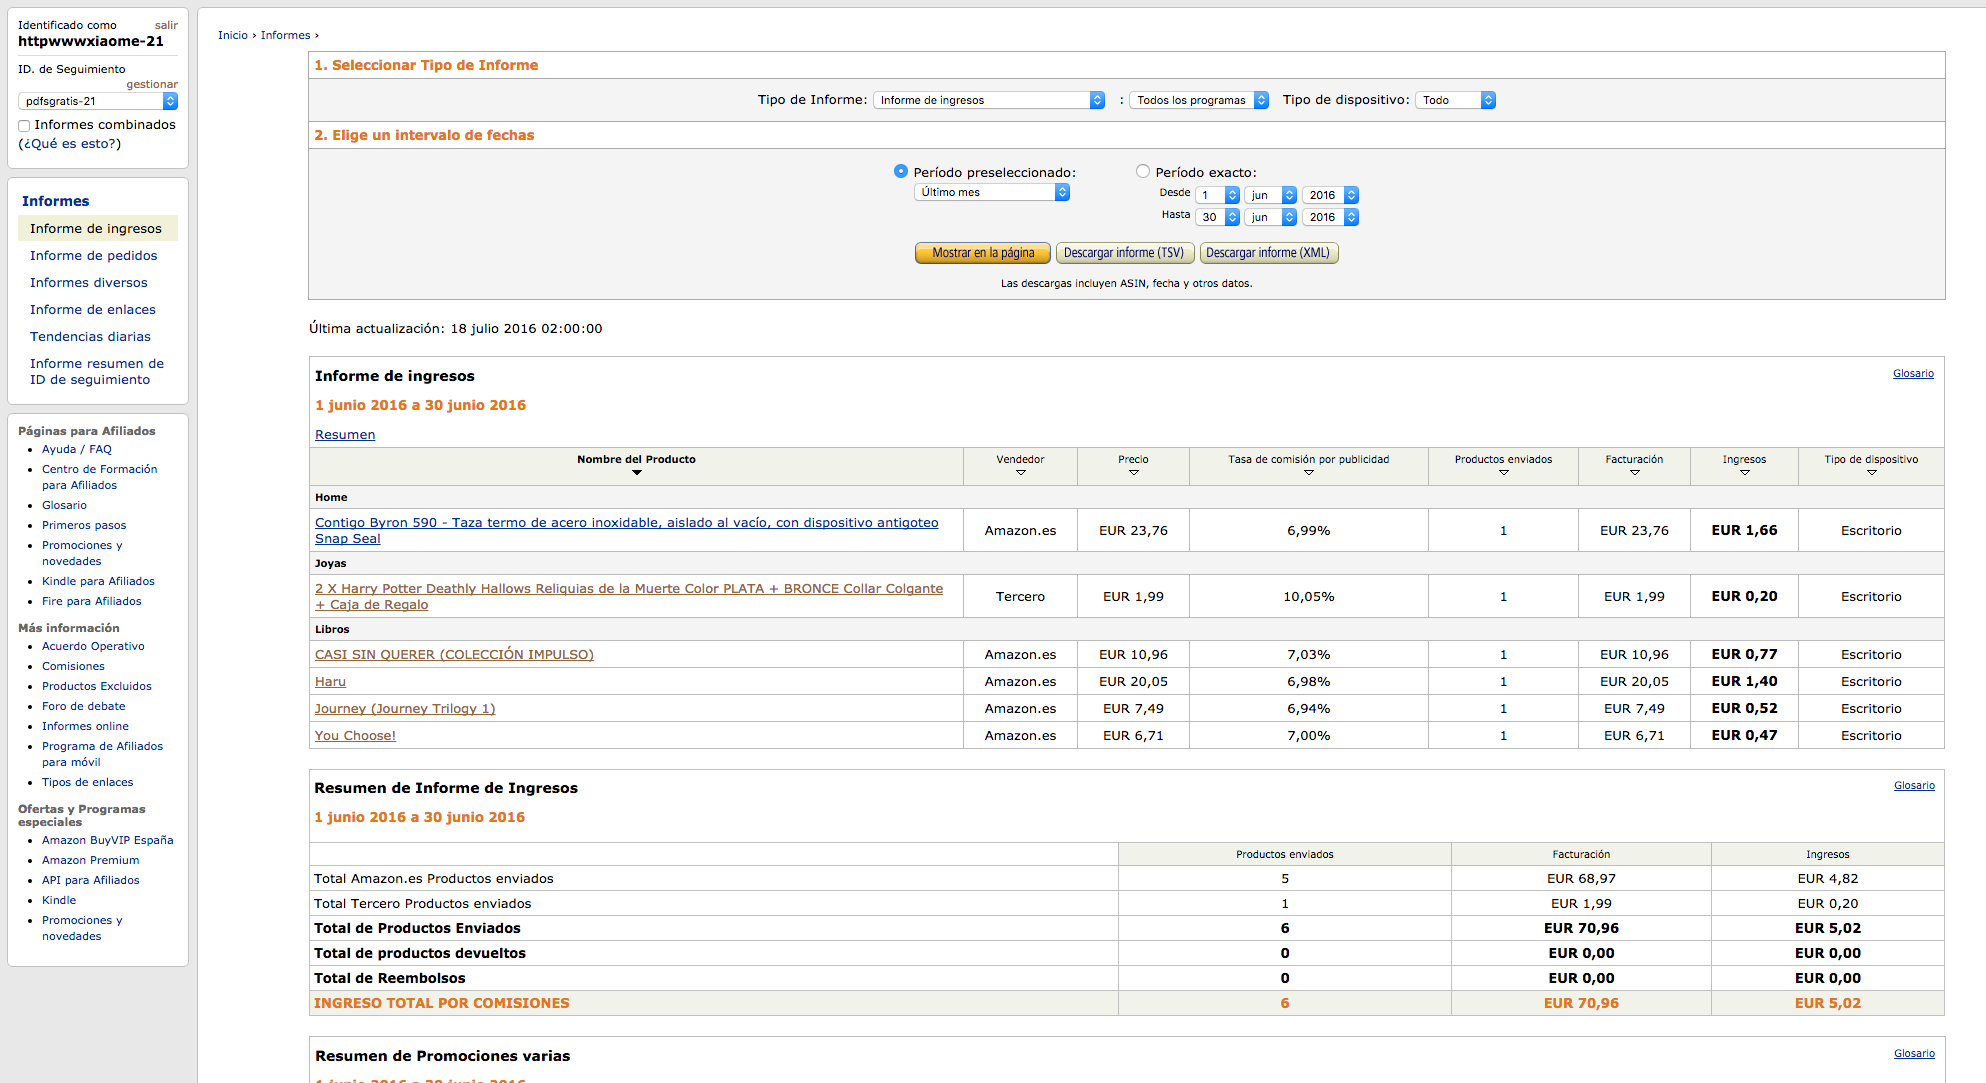Screen dimensions: 1986x1083
Task: Open Amazon Premium link
Action: point(91,860)
